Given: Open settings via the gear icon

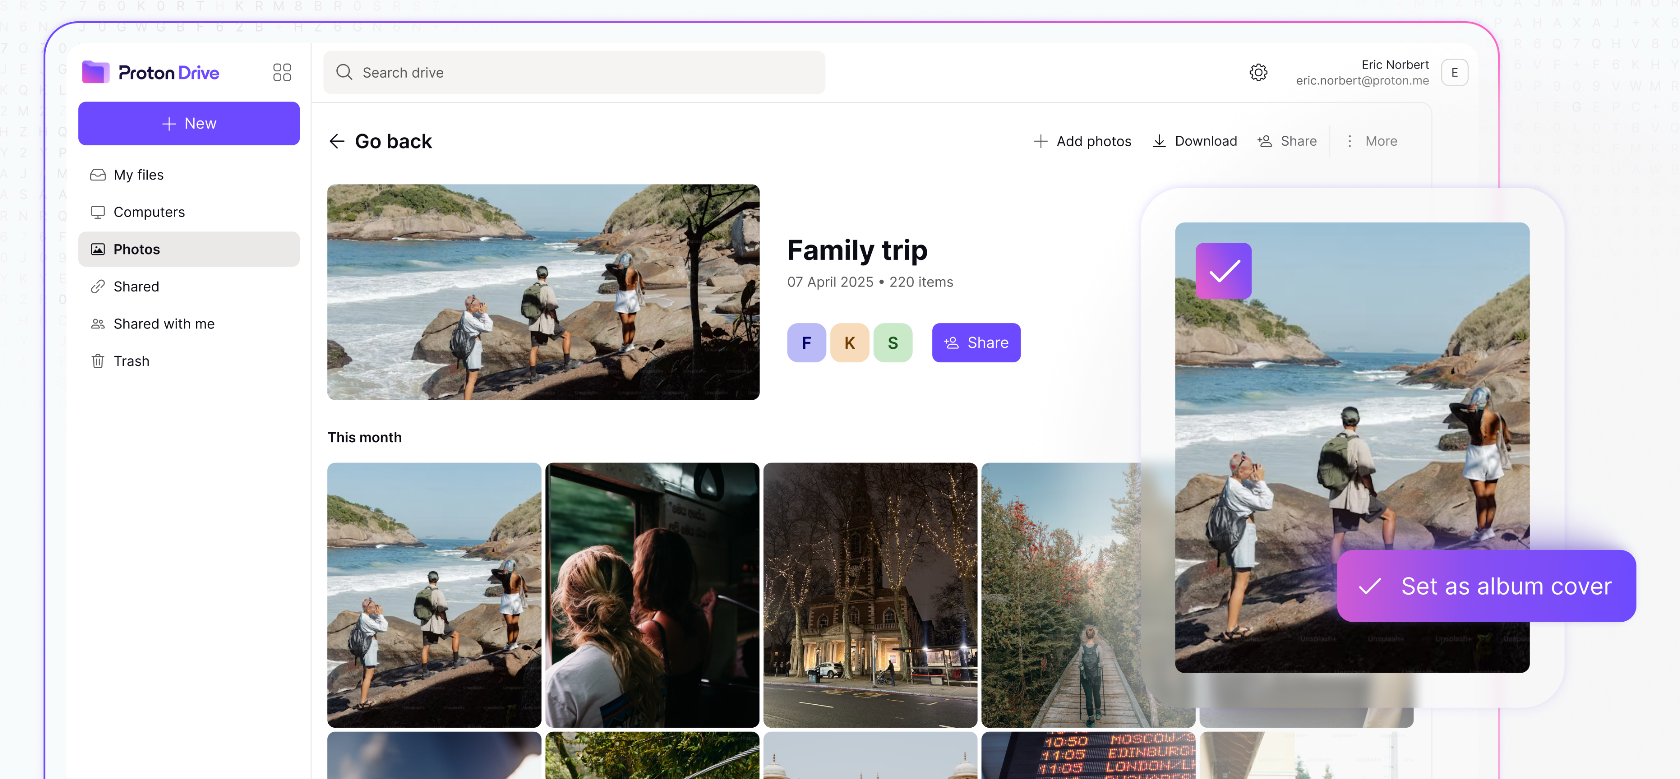Looking at the screenshot, I should [x=1258, y=72].
